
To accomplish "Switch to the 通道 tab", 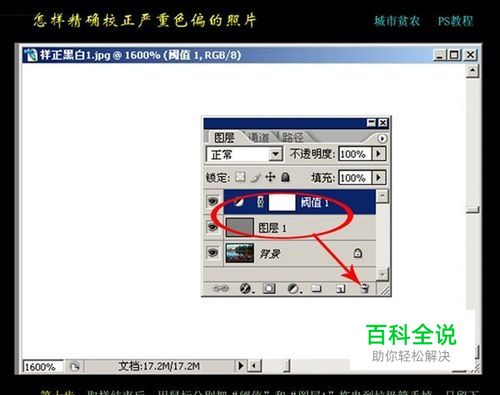I will click(259, 137).
